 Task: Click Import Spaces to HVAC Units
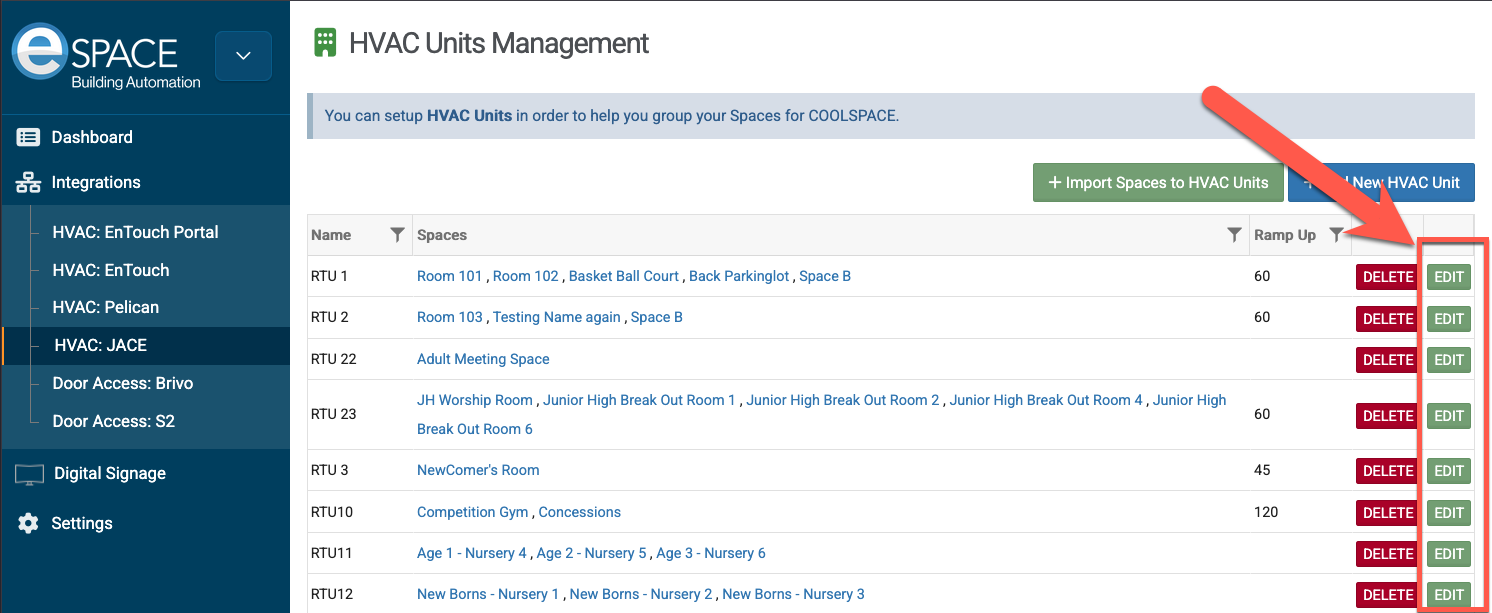(1157, 182)
